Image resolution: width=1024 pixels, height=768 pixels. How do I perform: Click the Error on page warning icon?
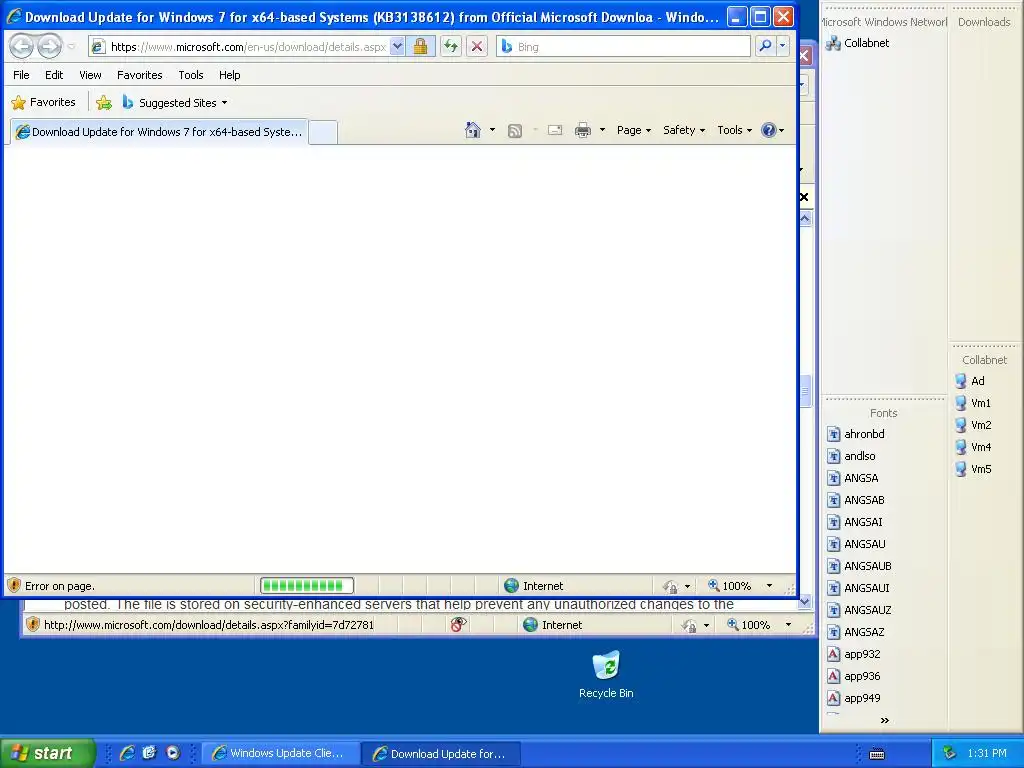pyautogui.click(x=14, y=586)
